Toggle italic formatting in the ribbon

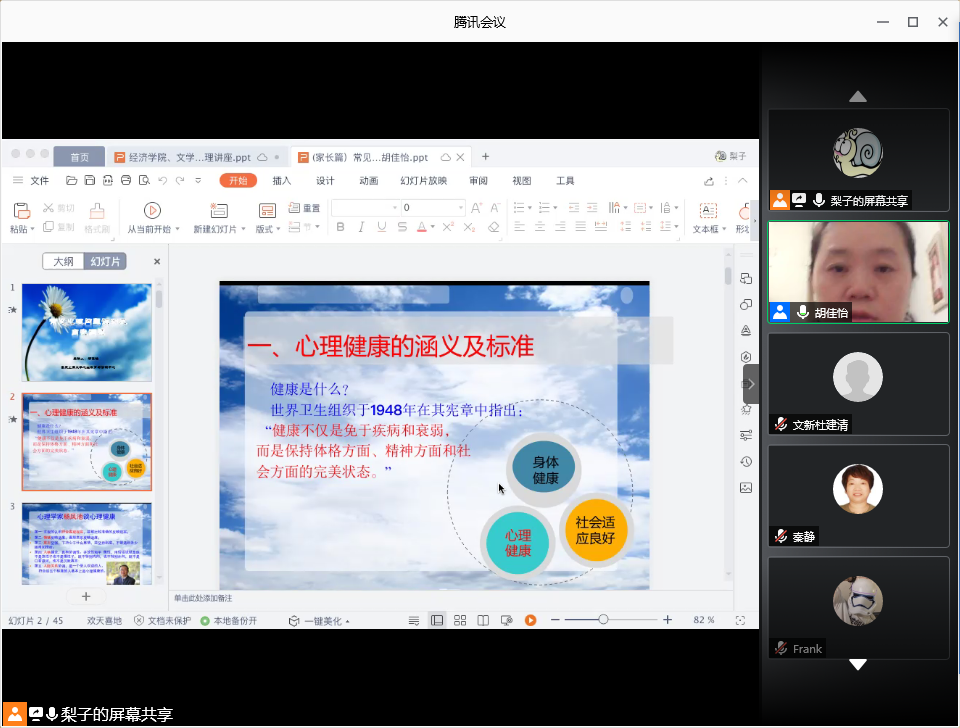[361, 227]
